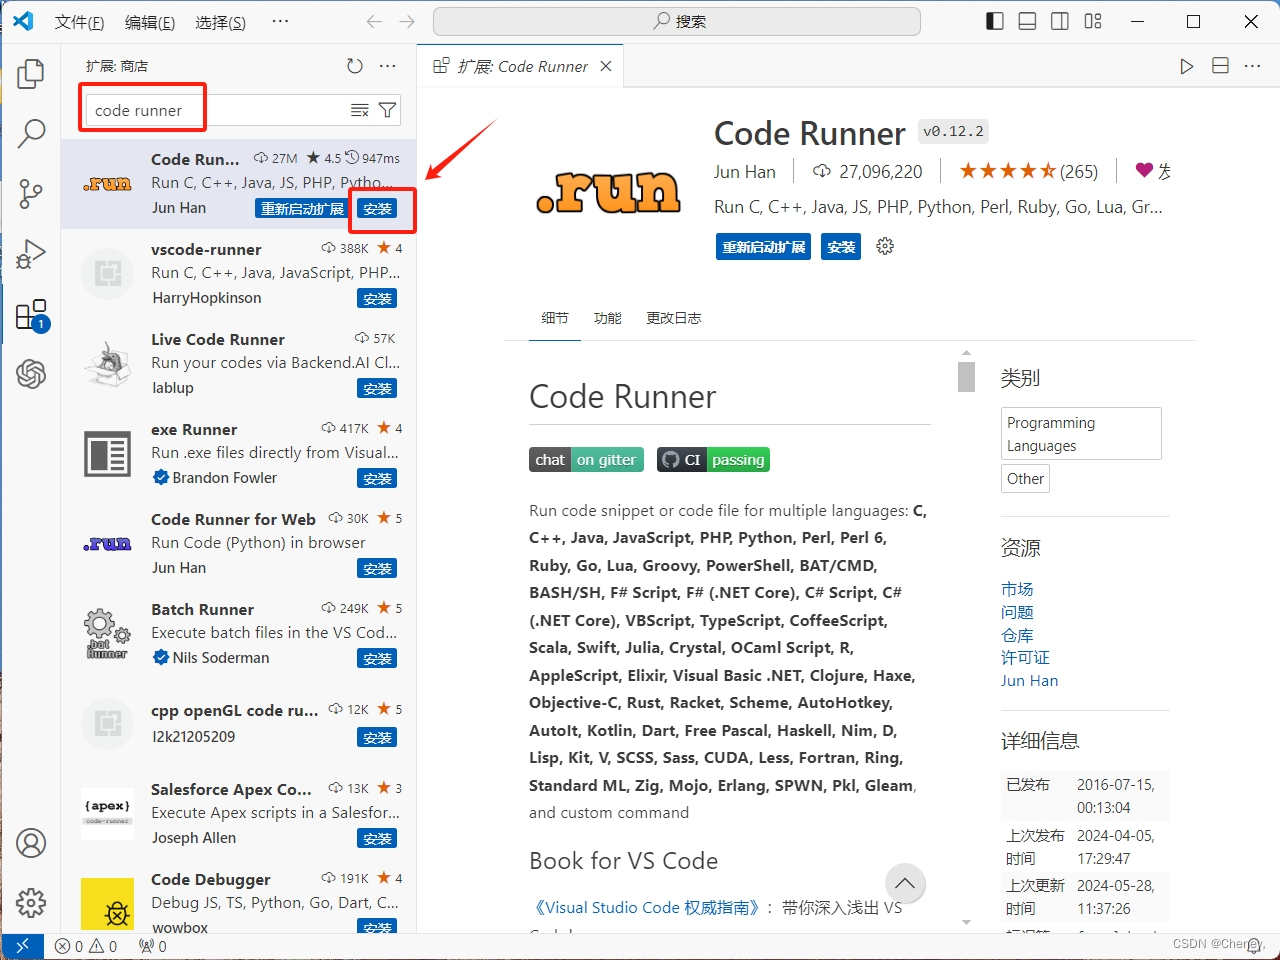Image resolution: width=1280 pixels, height=960 pixels.
Task: Open Manage gear icon in activity bar
Action: [31, 903]
